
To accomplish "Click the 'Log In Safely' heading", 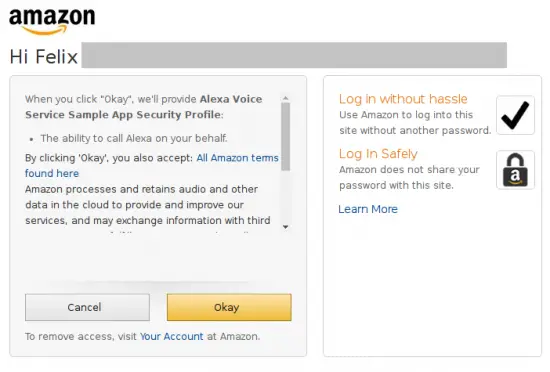I will (378, 154).
